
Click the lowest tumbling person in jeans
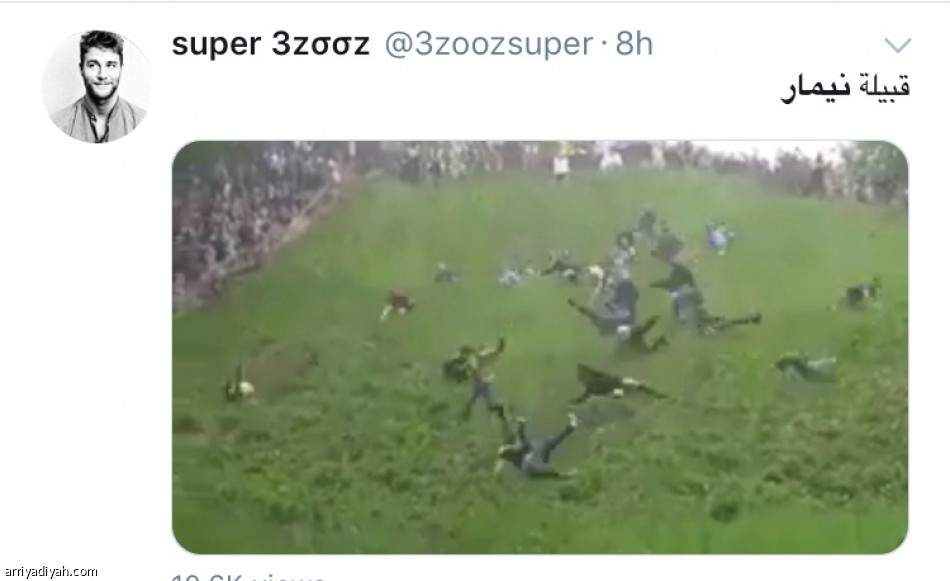535,447
